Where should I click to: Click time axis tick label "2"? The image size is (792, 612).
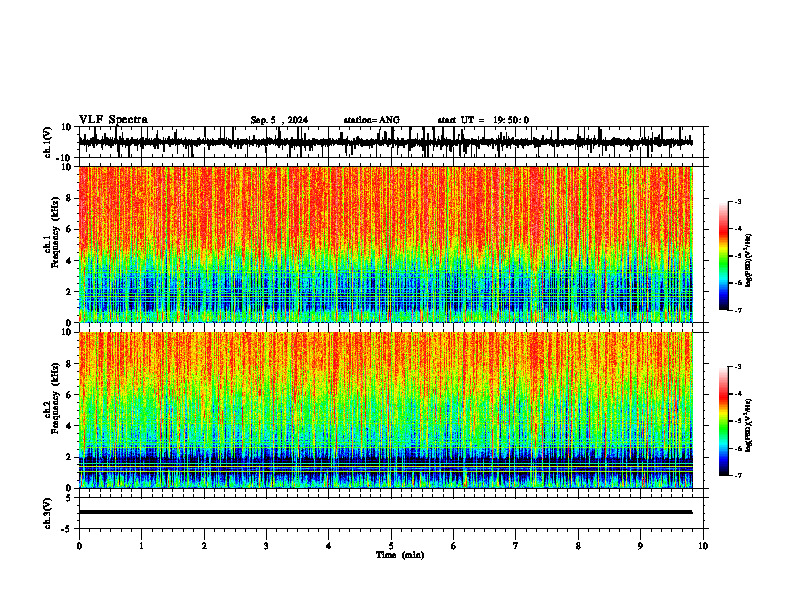(204, 546)
